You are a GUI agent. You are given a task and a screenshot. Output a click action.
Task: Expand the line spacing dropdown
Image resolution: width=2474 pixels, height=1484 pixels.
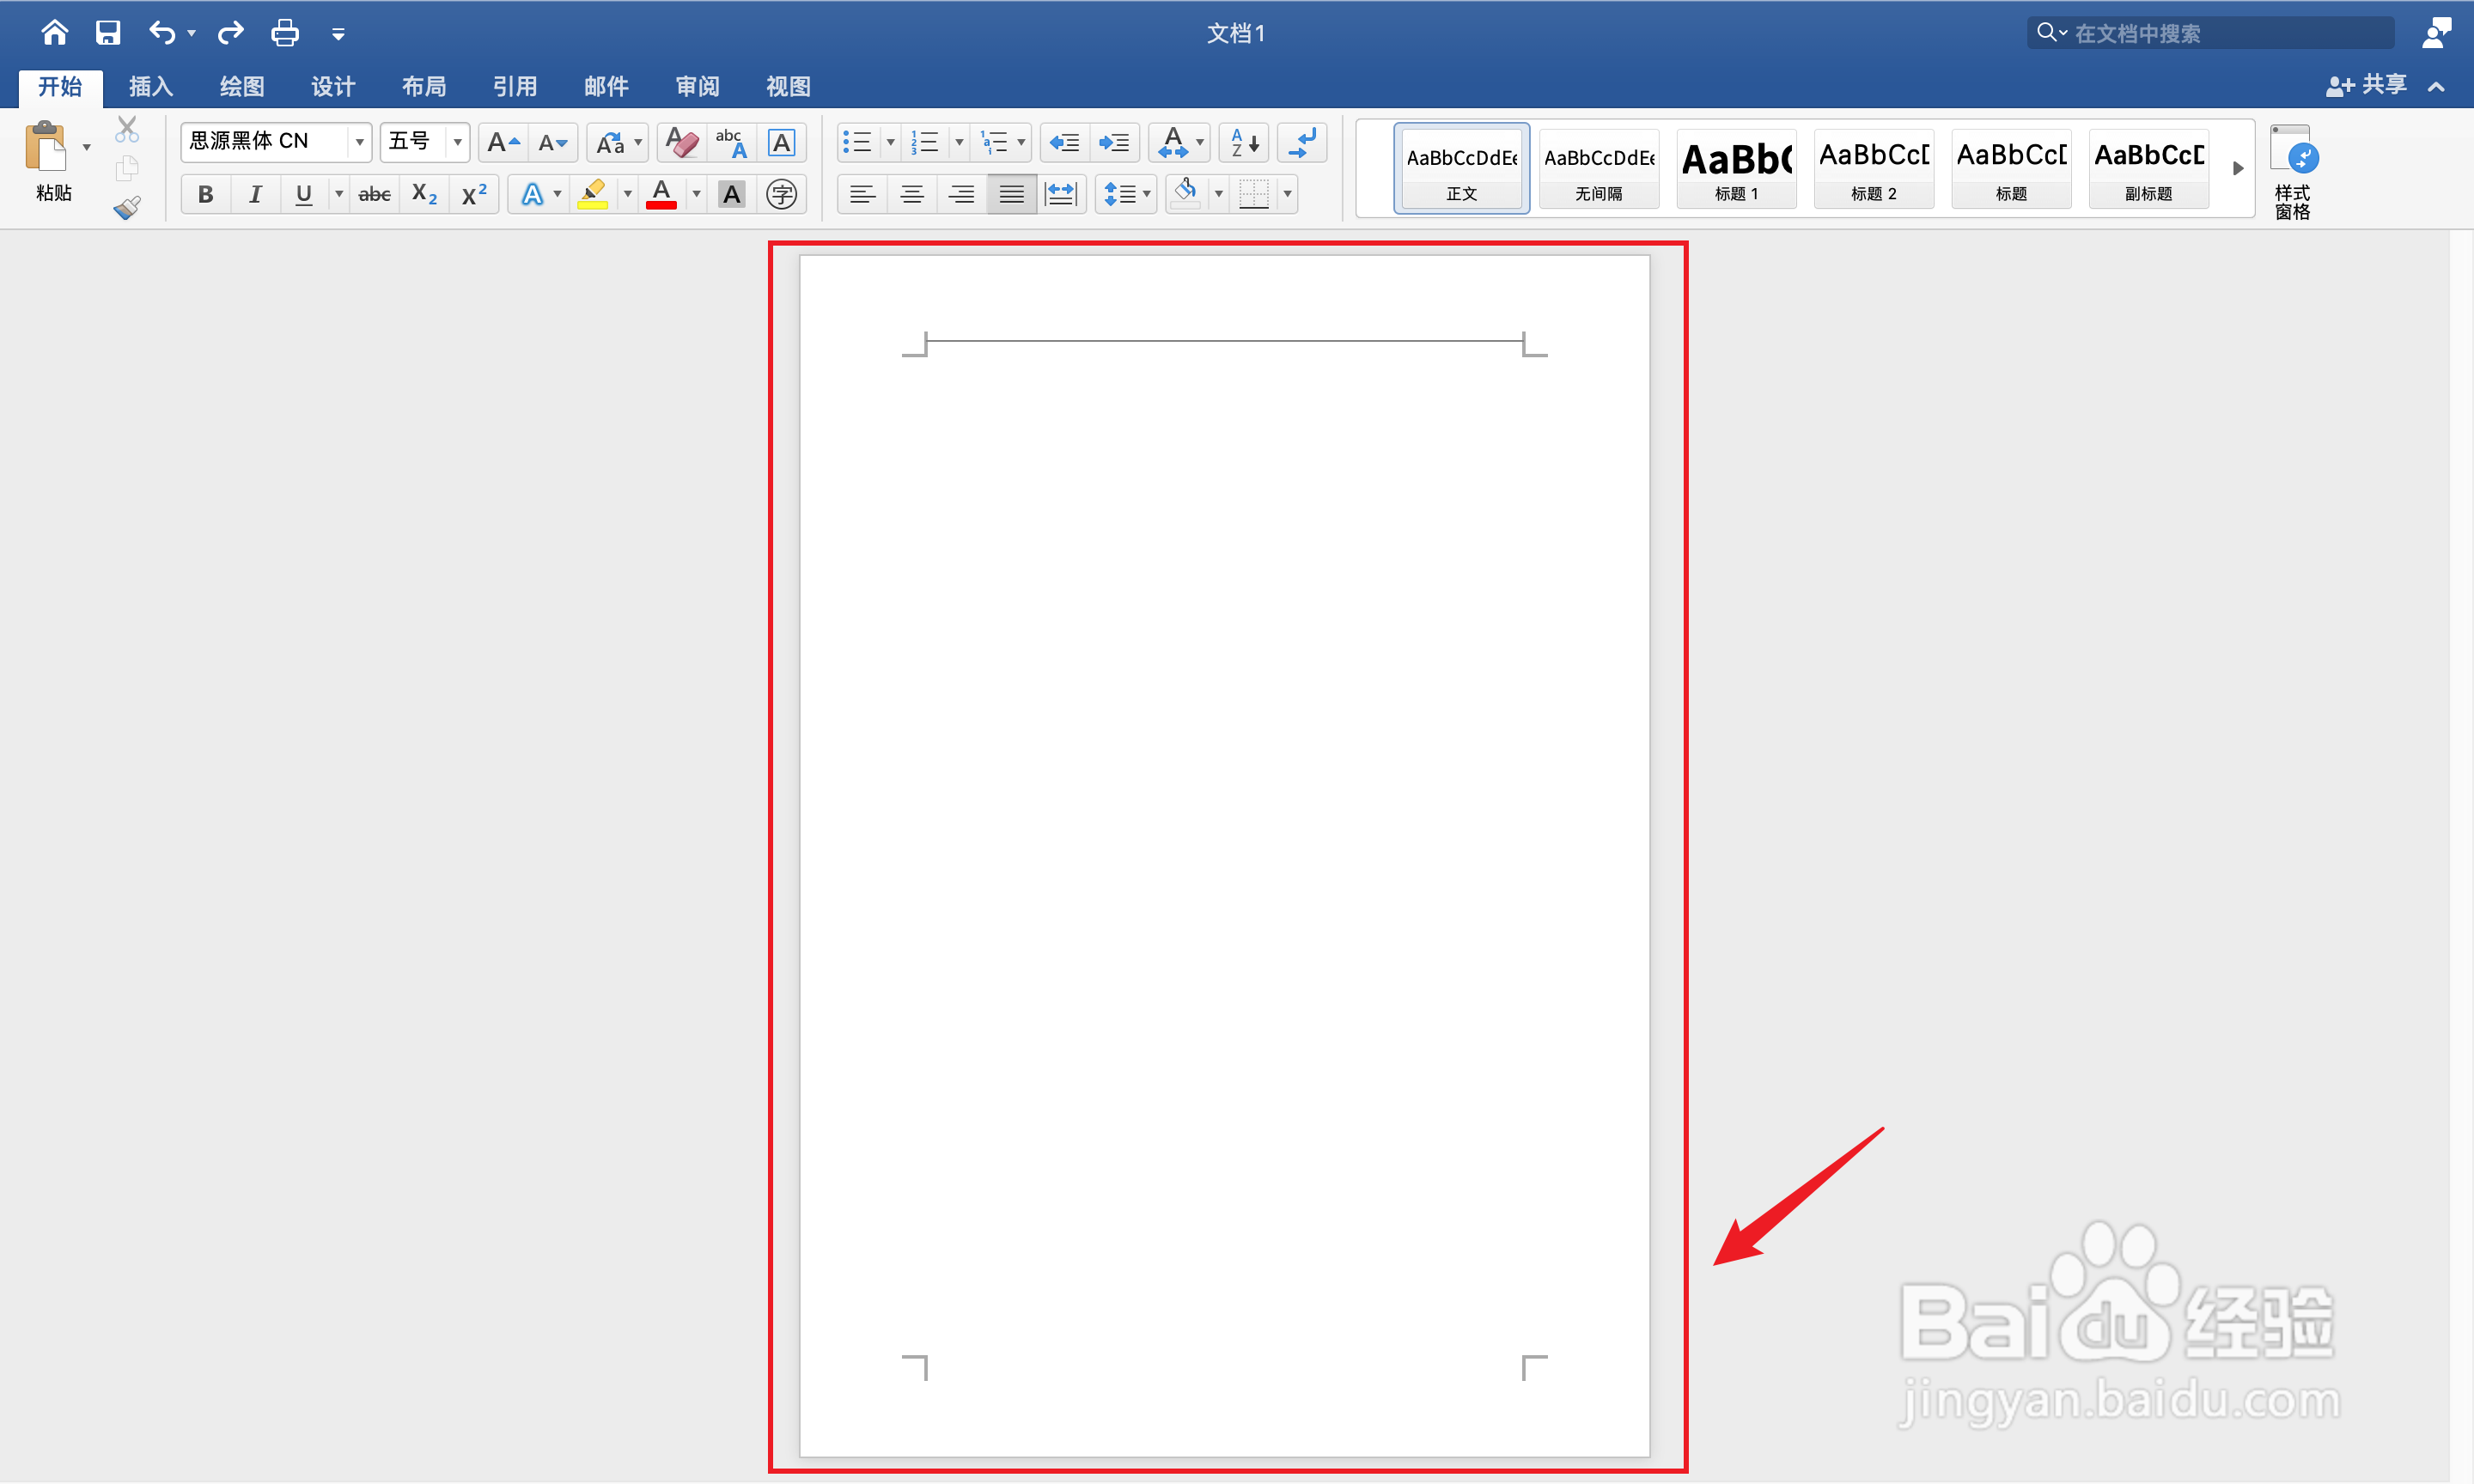[1147, 194]
